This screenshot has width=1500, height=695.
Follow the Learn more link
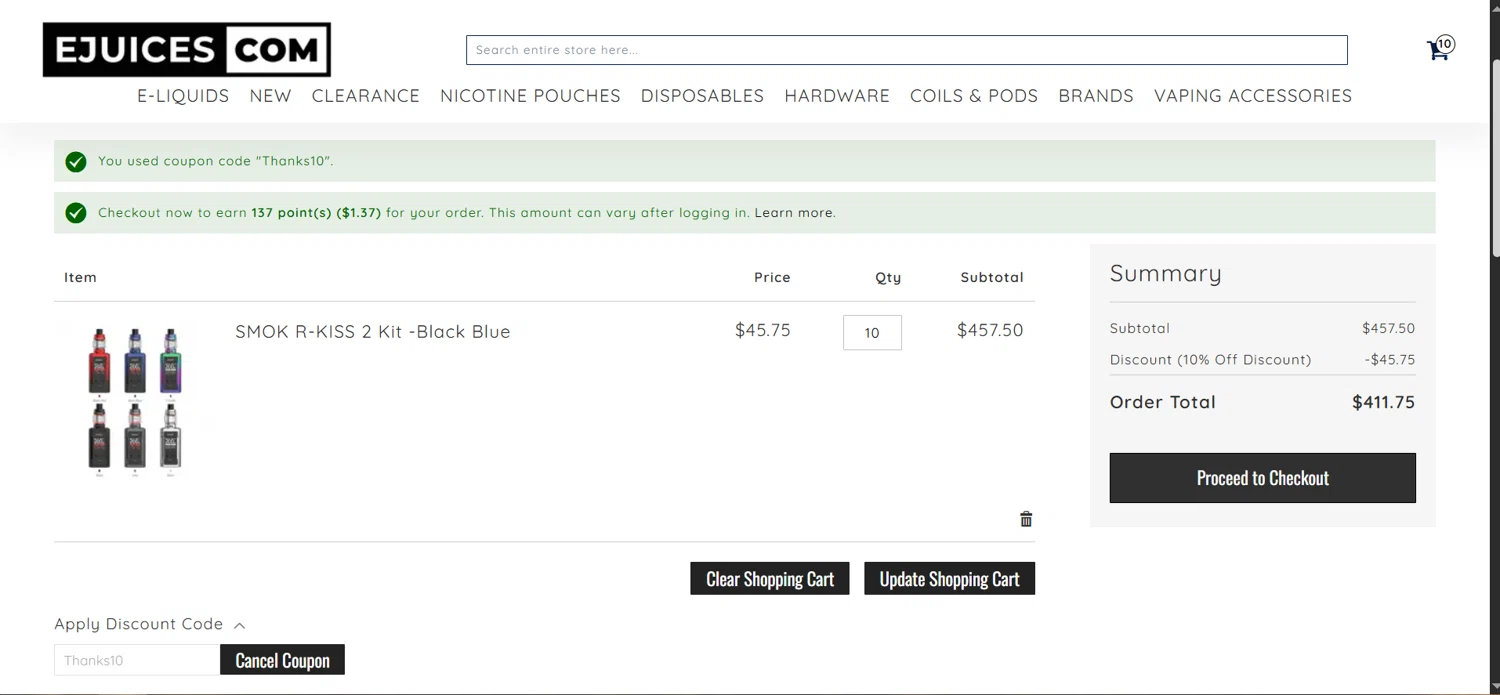click(x=794, y=213)
